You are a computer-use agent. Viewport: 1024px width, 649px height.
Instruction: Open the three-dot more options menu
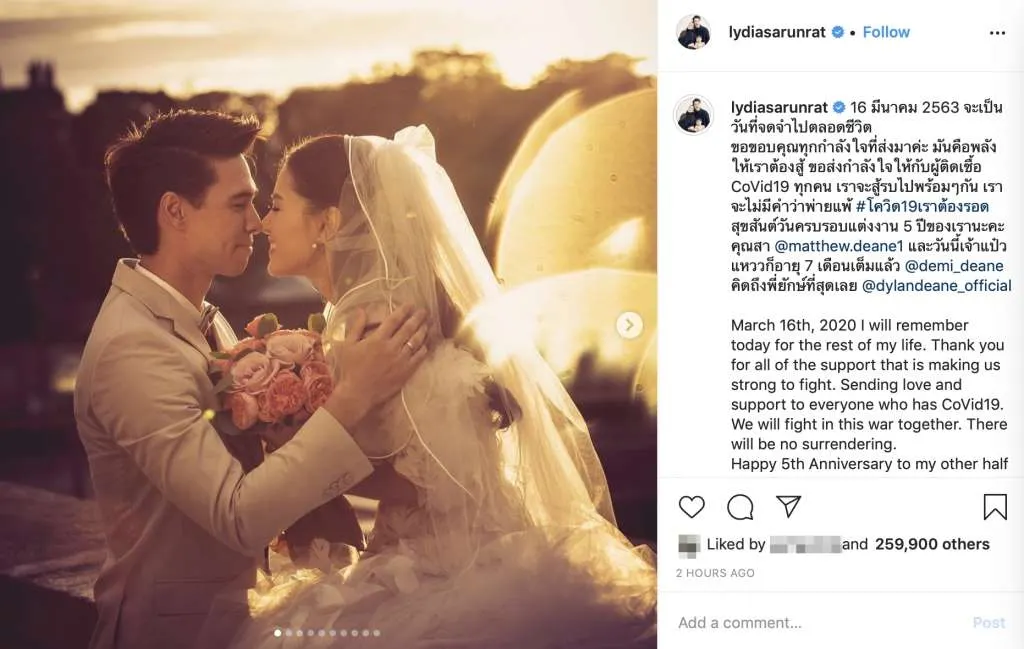click(997, 33)
